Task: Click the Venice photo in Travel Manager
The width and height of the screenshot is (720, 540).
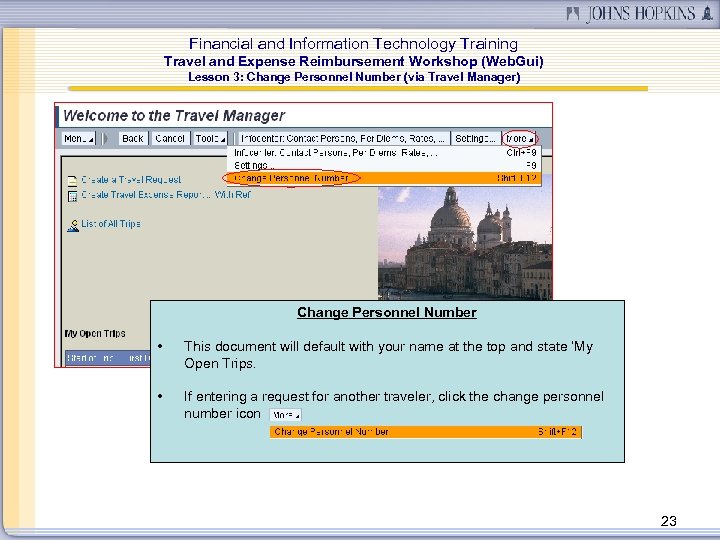Action: pos(465,243)
